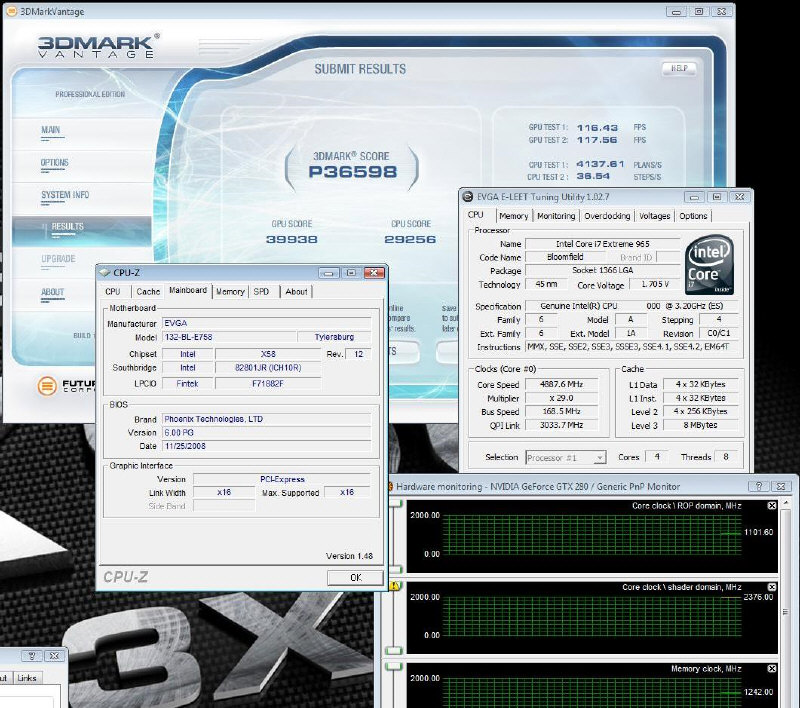The image size is (800, 708).
Task: Switch to SPD tab in CPU-Z
Action: pyautogui.click(x=261, y=292)
